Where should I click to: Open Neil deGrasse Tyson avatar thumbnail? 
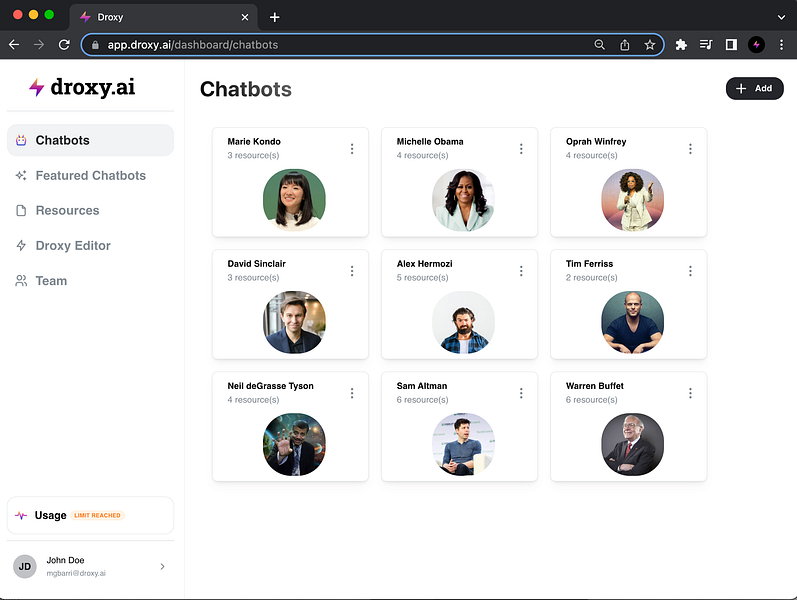pos(294,444)
